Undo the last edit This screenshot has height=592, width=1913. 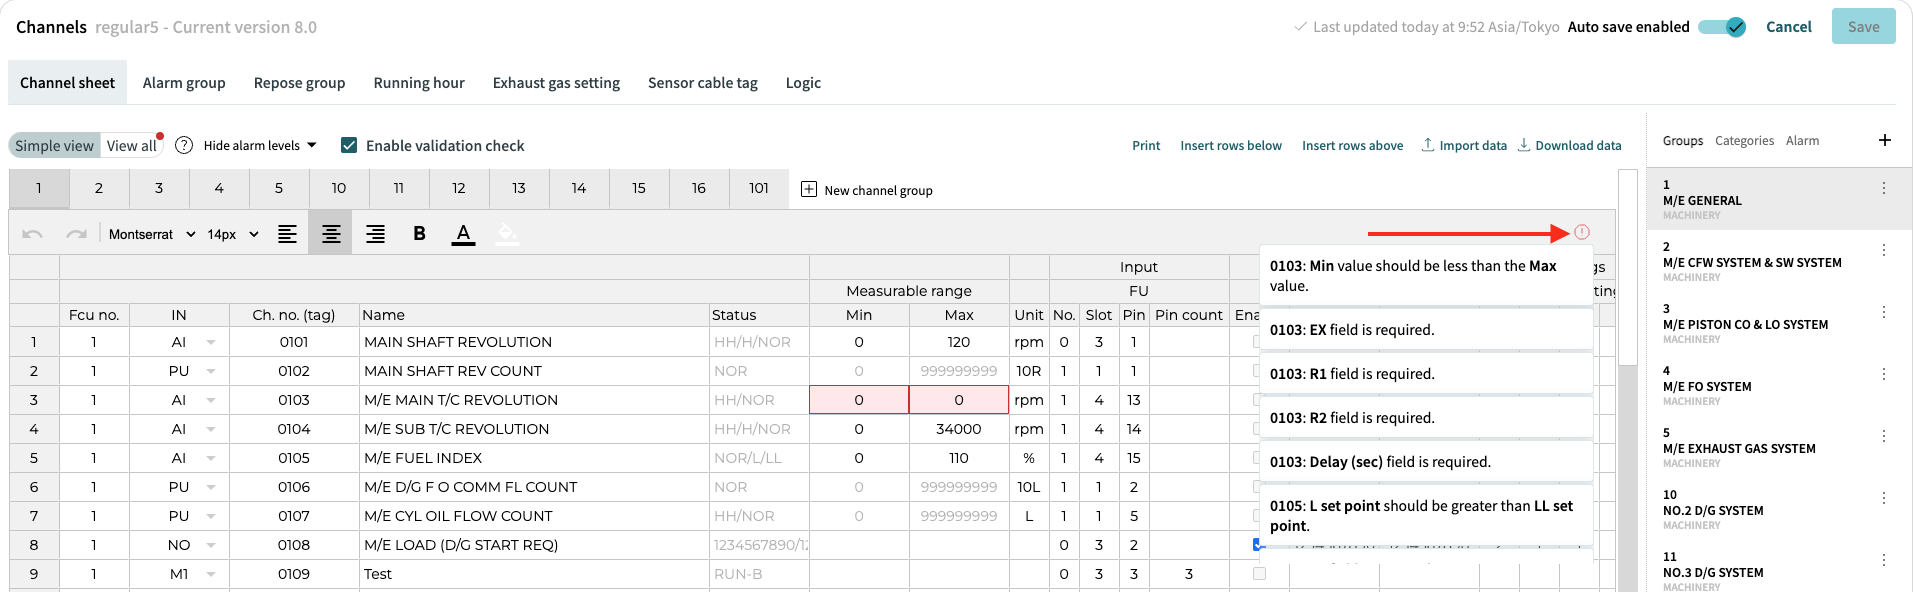coord(32,234)
